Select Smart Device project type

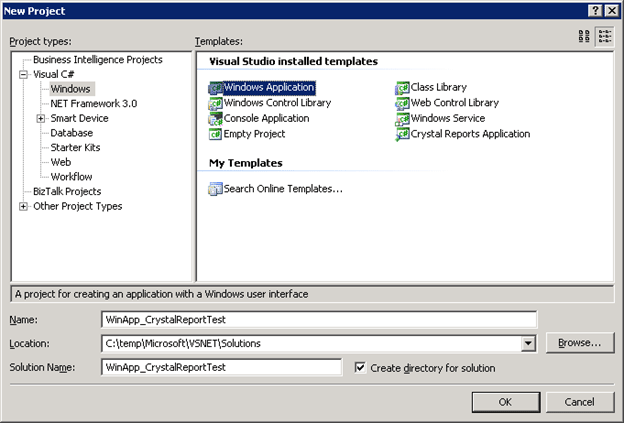80,118
